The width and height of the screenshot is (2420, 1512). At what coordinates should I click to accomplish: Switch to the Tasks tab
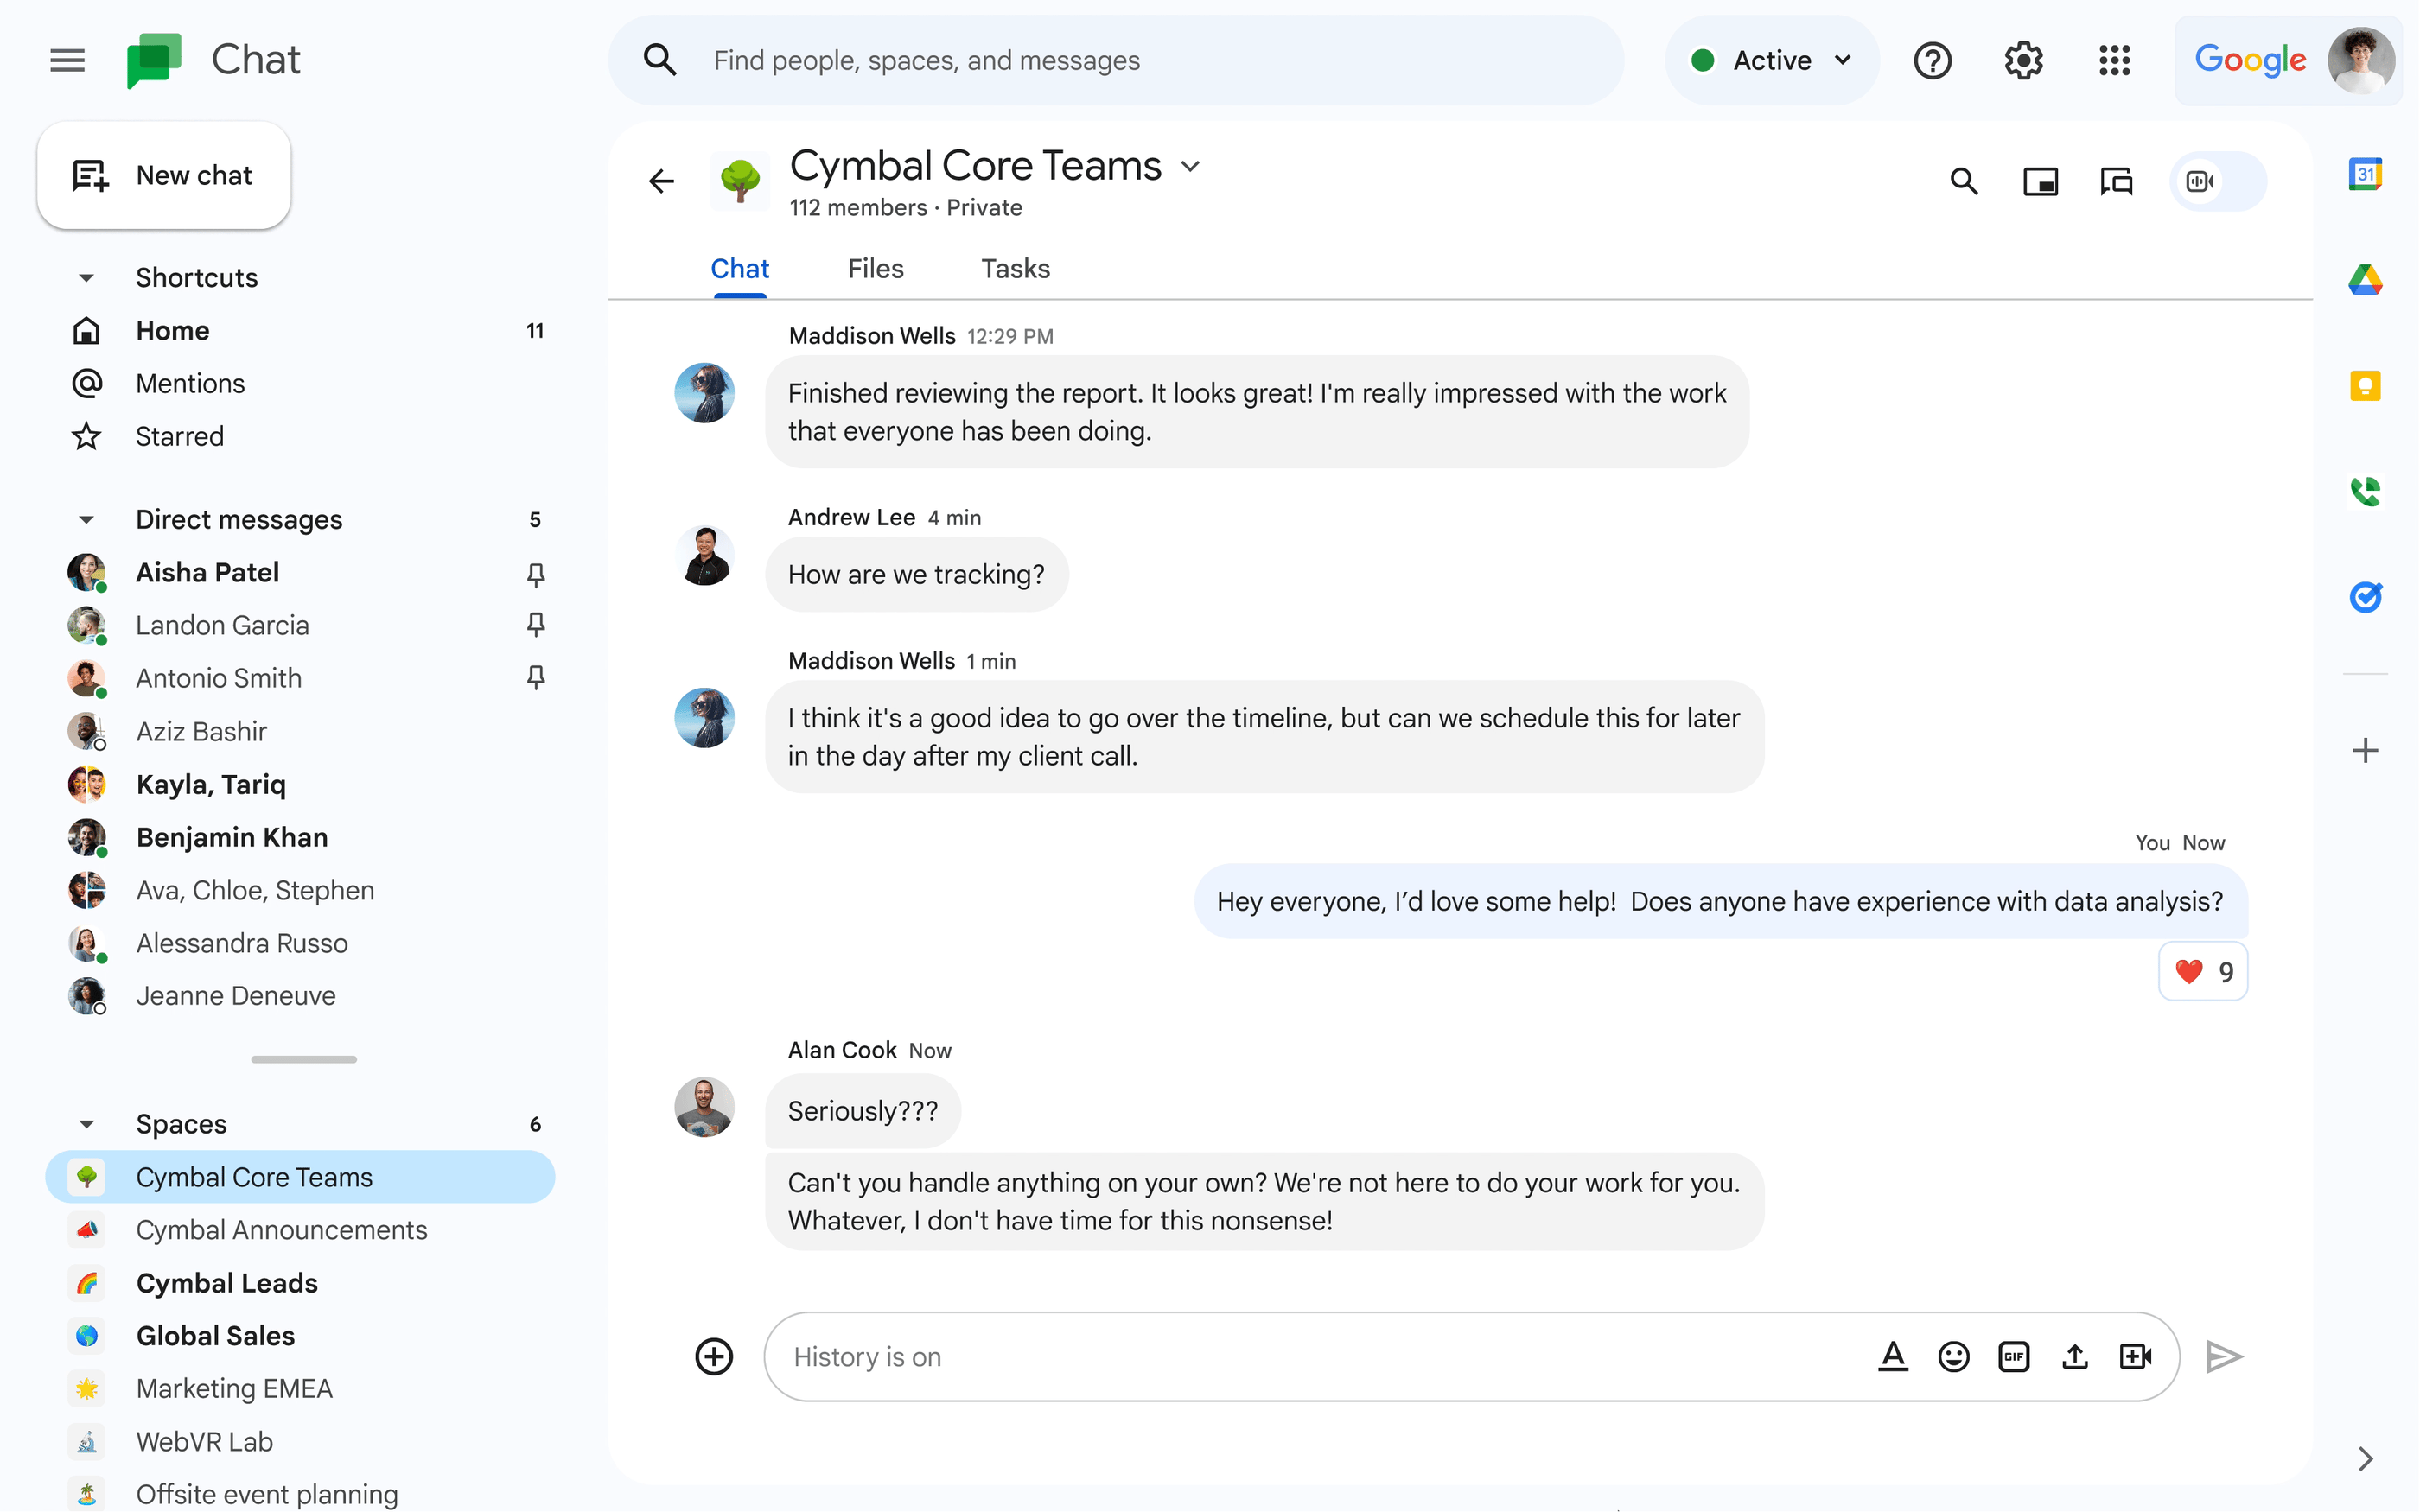pos(1015,268)
